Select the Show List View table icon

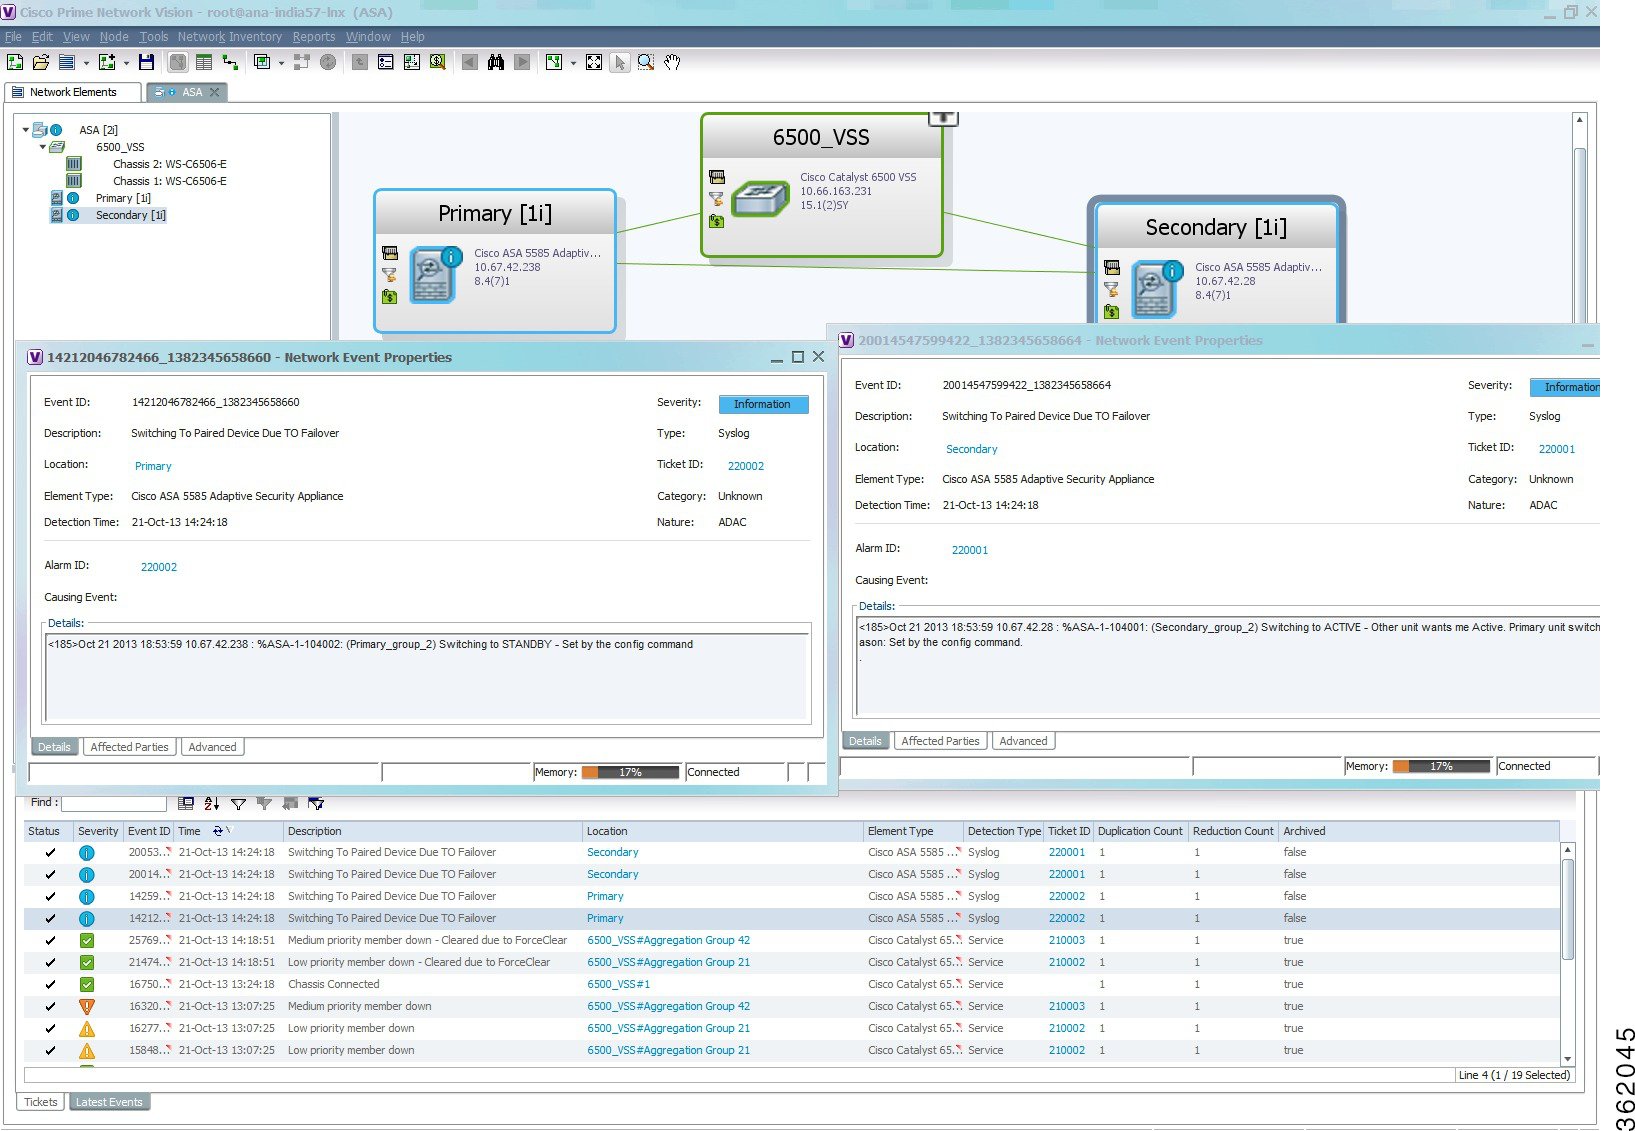coord(204,62)
